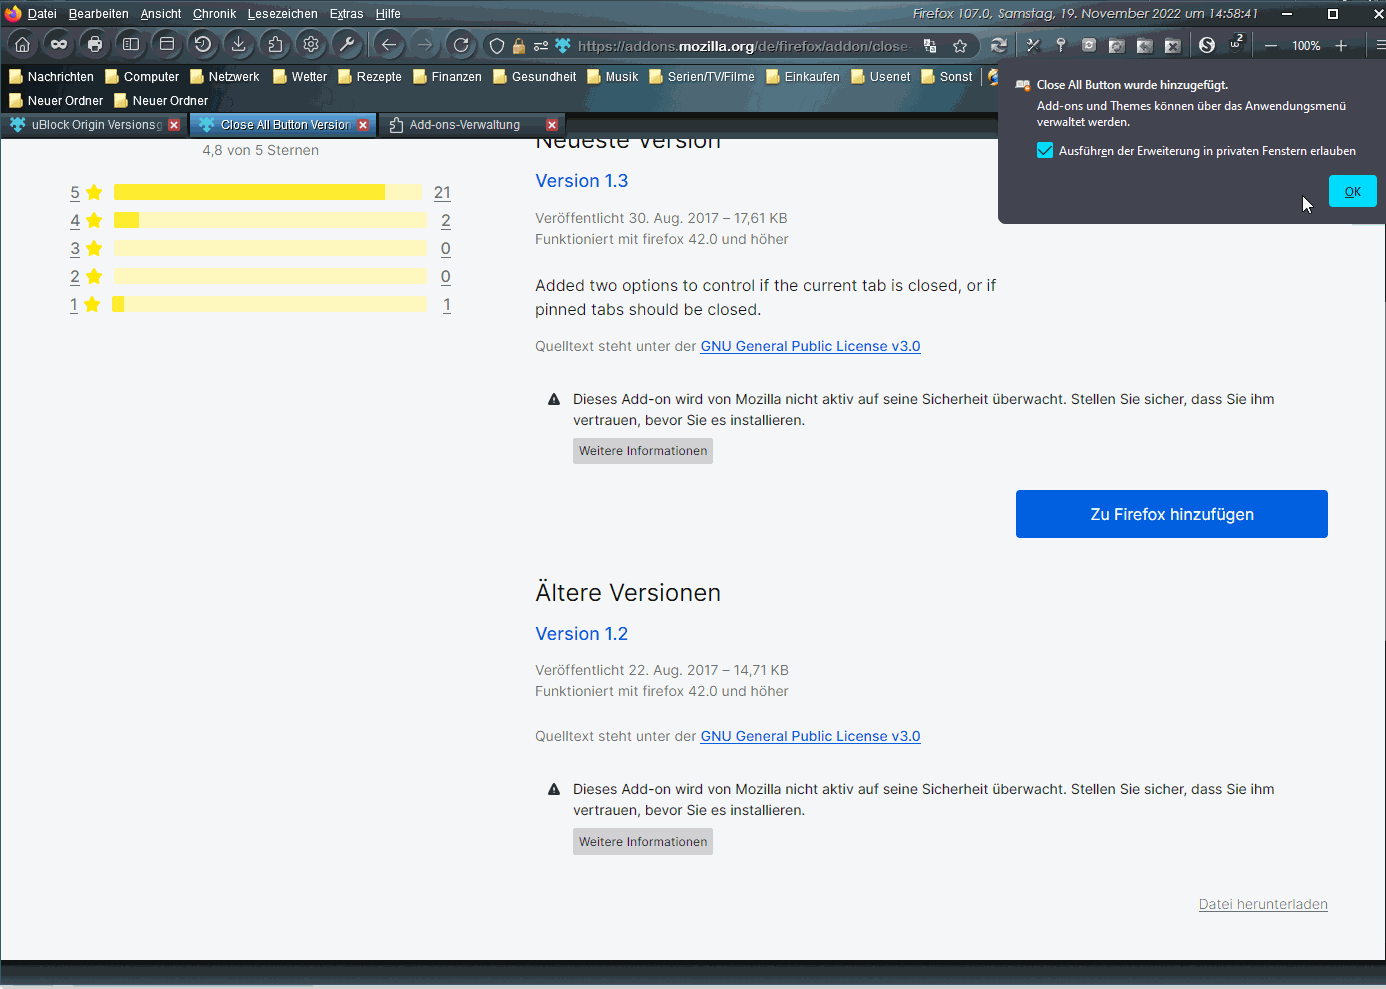Click the page reload icon
The width and height of the screenshot is (1386, 989).
[461, 45]
